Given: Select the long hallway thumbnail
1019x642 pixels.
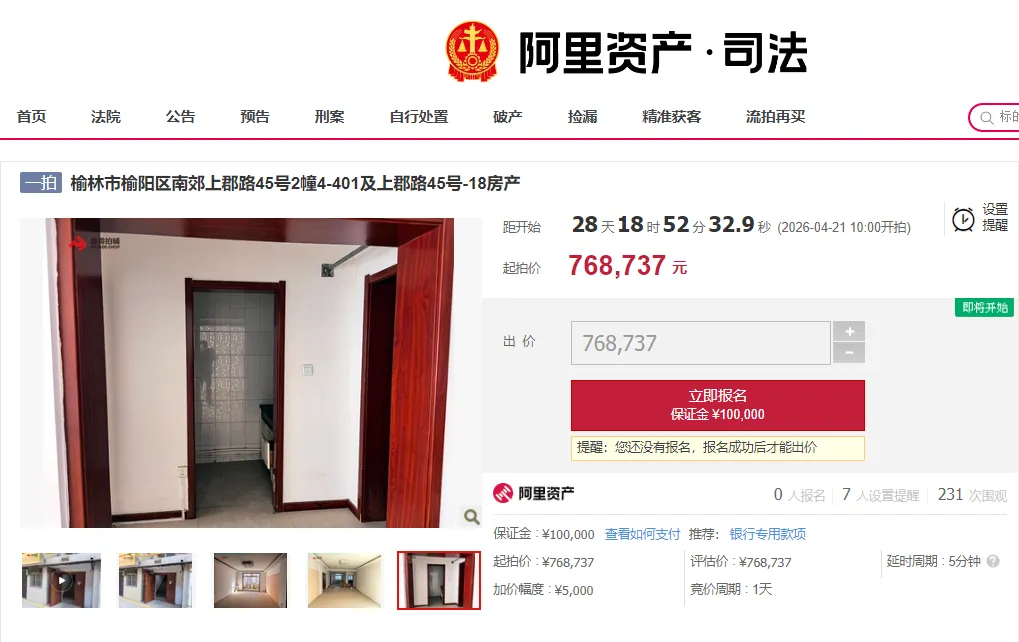Looking at the screenshot, I should [344, 580].
